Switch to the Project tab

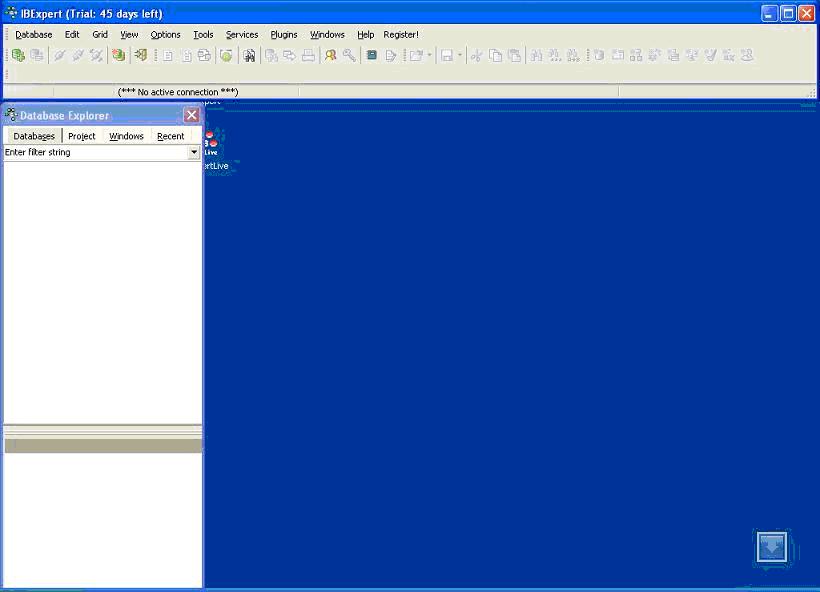82,136
